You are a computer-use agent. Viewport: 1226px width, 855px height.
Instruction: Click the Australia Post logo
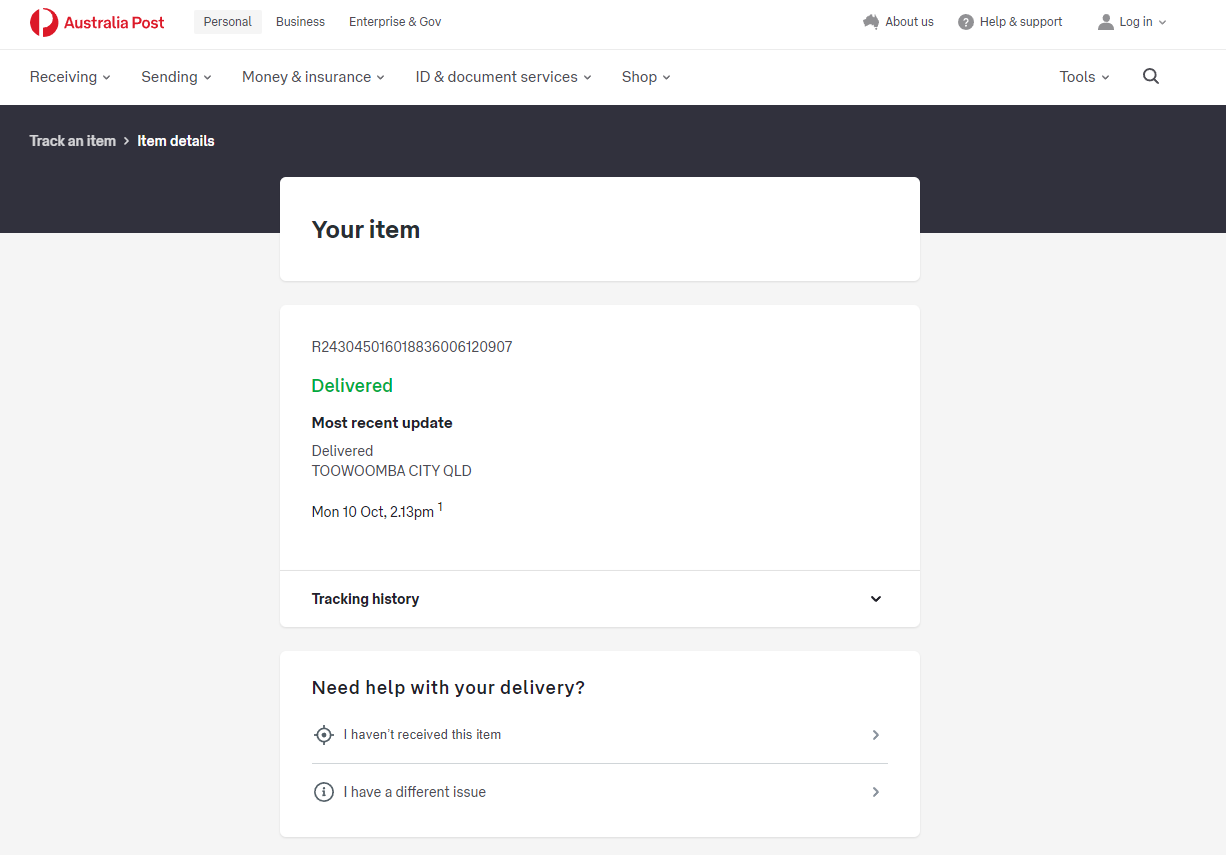point(97,22)
